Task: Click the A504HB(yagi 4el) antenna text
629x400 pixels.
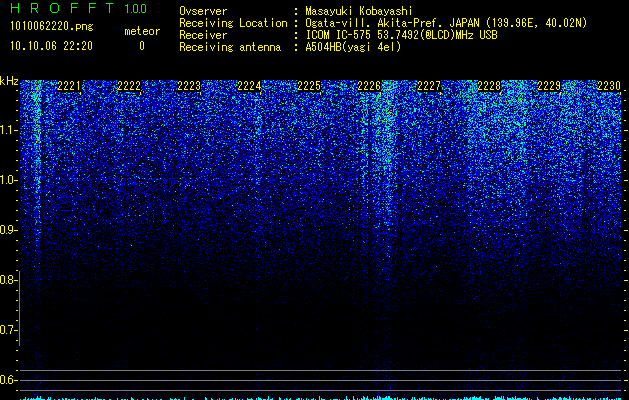Action: click(x=353, y=47)
